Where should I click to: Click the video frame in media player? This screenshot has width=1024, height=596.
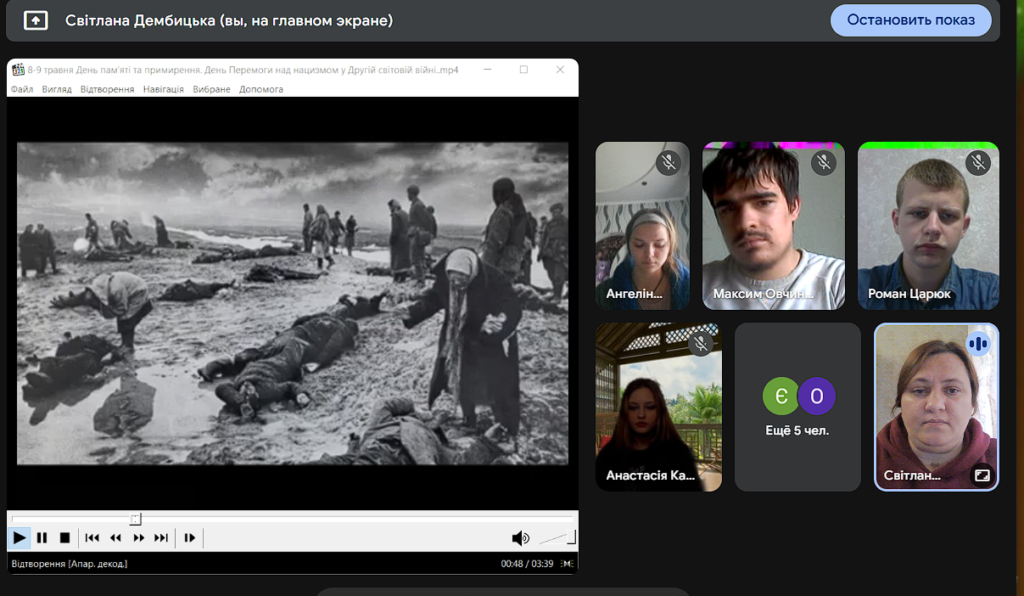tap(293, 304)
